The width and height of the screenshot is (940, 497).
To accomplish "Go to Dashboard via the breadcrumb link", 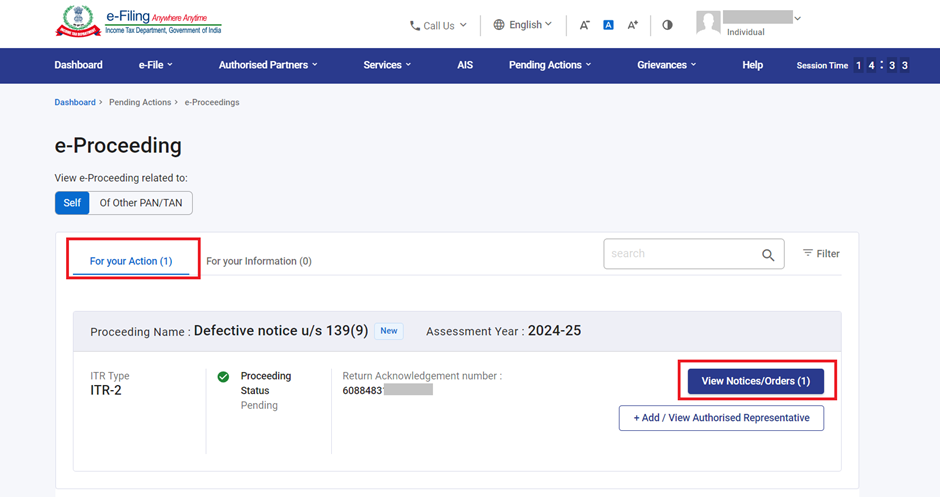I will [x=75, y=103].
